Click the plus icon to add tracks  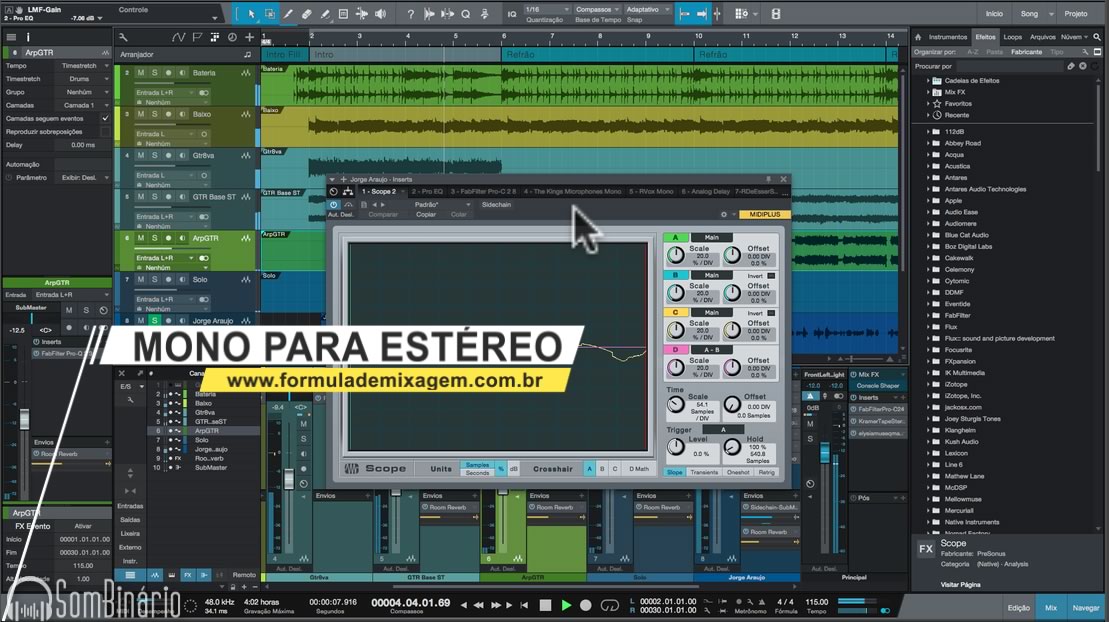click(250, 37)
